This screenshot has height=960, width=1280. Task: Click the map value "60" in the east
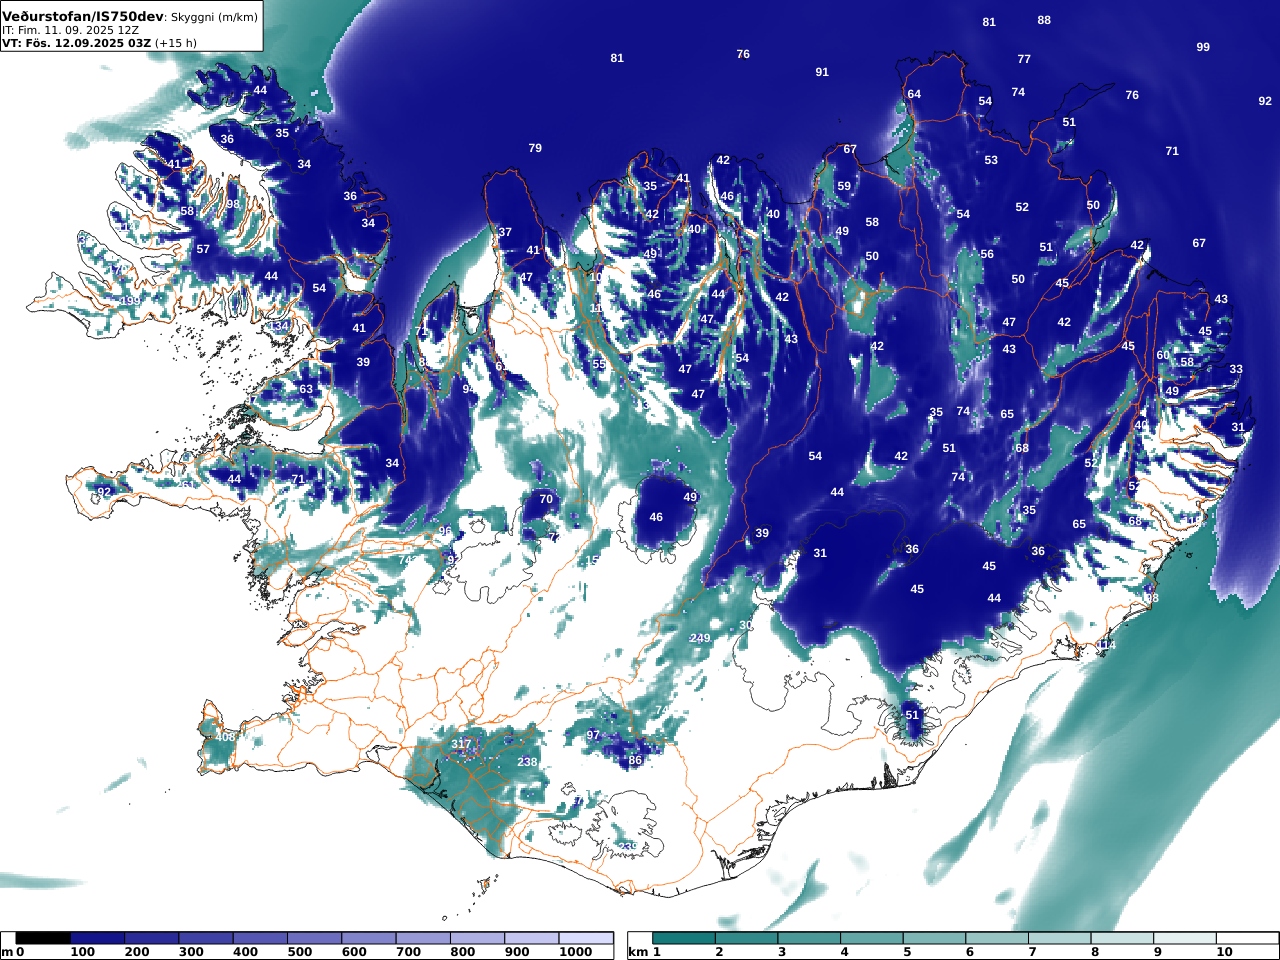tap(1163, 355)
